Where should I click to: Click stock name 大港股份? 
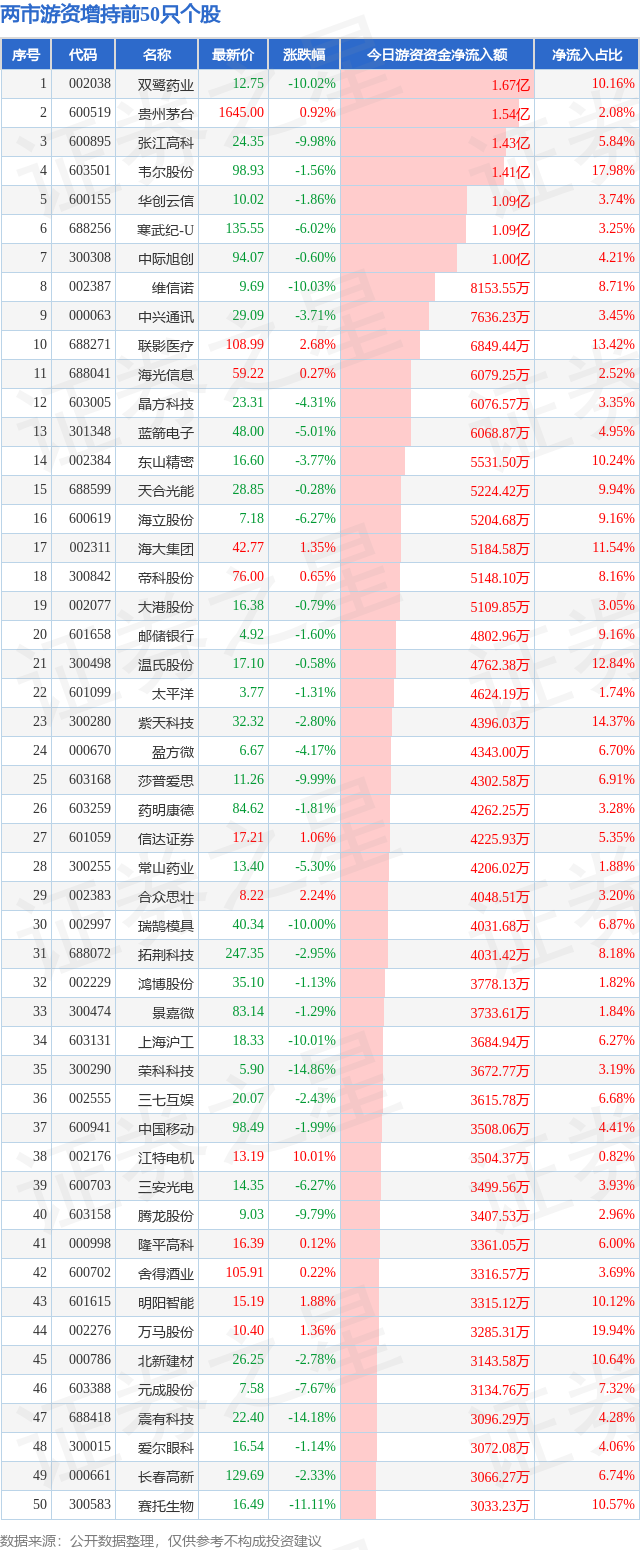pyautogui.click(x=166, y=606)
